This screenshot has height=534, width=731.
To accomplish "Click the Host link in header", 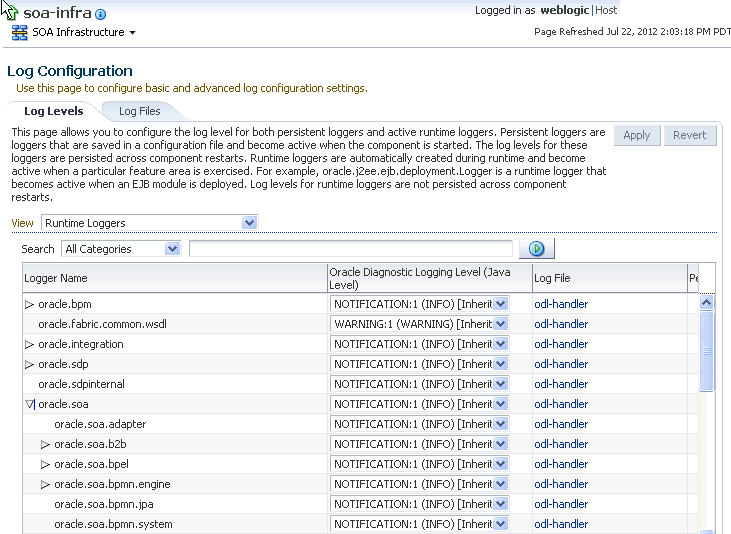I will (x=606, y=10).
